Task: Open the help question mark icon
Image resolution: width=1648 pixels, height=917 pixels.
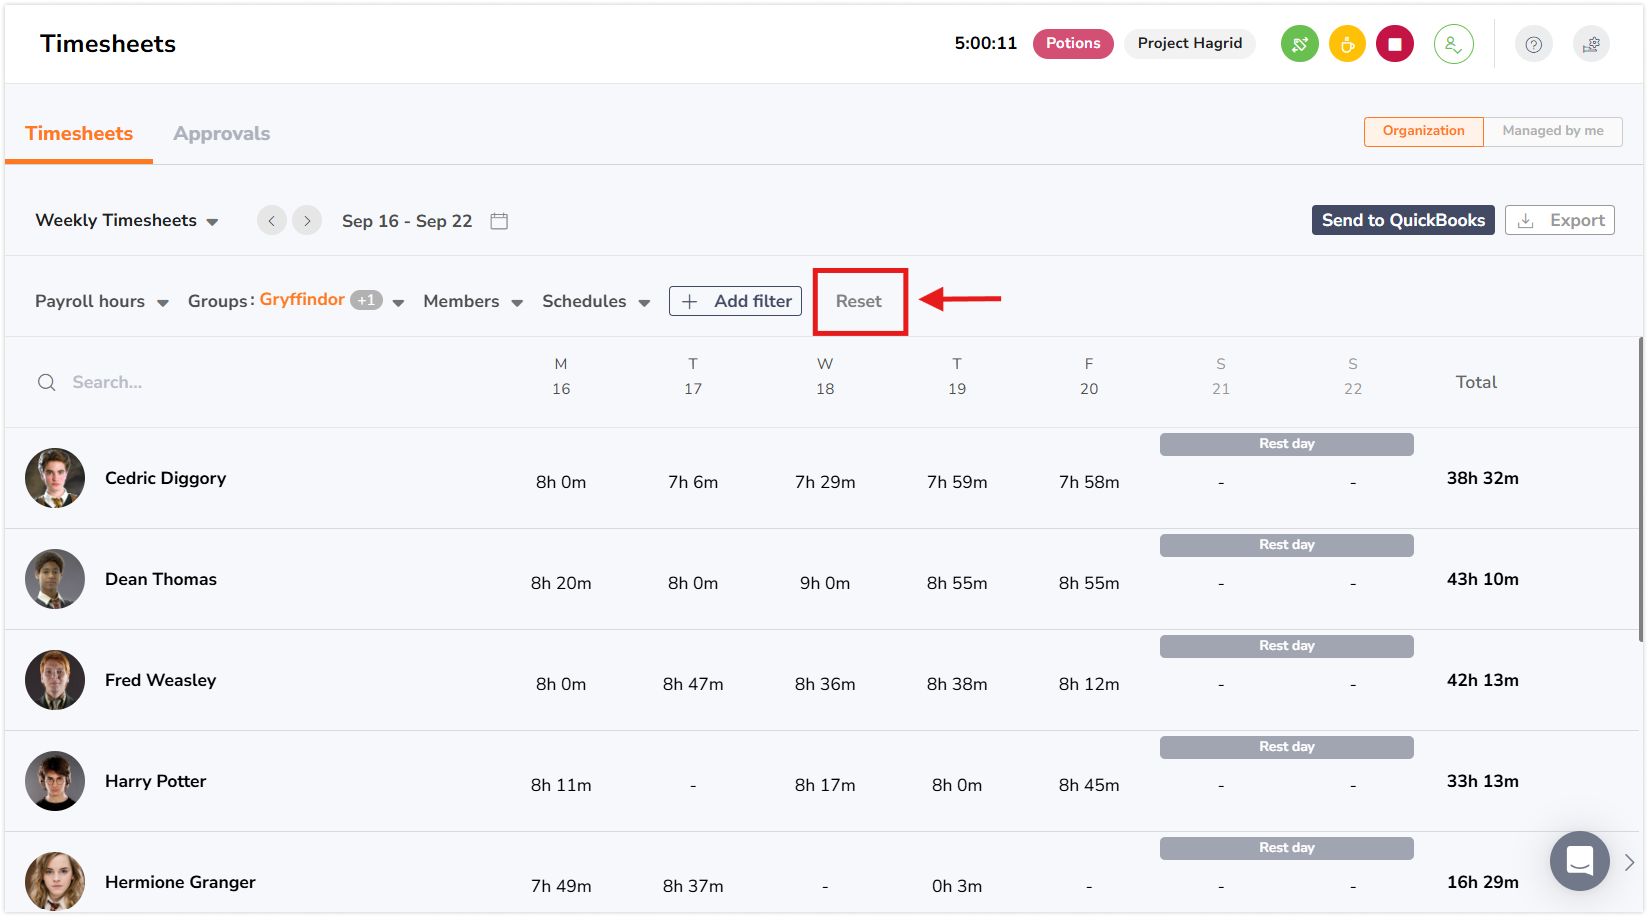Action: 1533,44
